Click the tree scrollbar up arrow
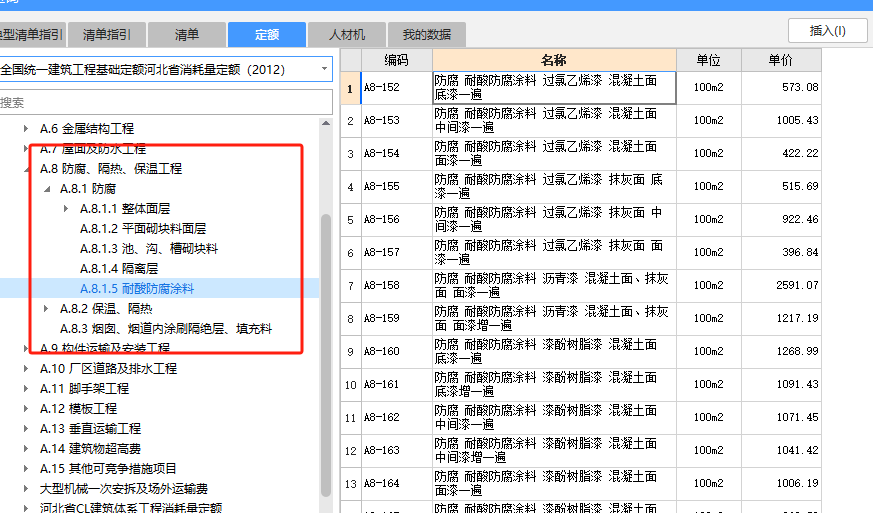The image size is (873, 513). [x=326, y=123]
